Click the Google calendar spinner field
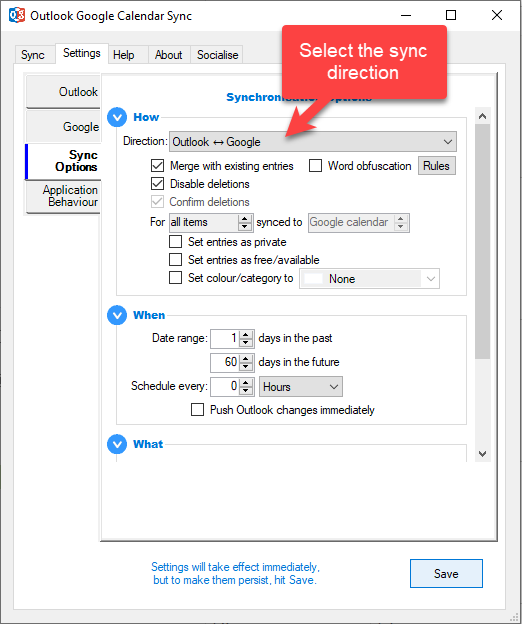The height and width of the screenshot is (624, 522). click(x=358, y=222)
